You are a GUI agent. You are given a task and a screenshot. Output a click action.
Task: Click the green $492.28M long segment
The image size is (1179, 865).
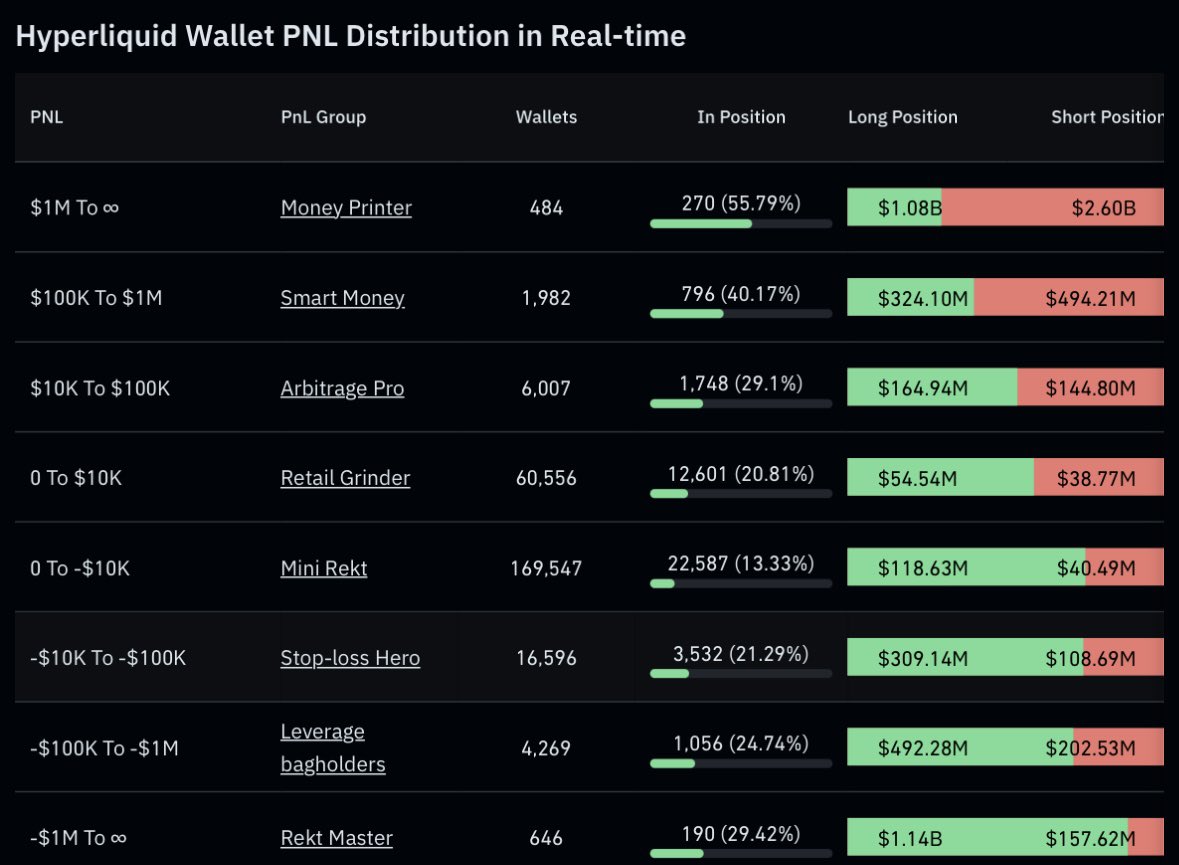[960, 747]
